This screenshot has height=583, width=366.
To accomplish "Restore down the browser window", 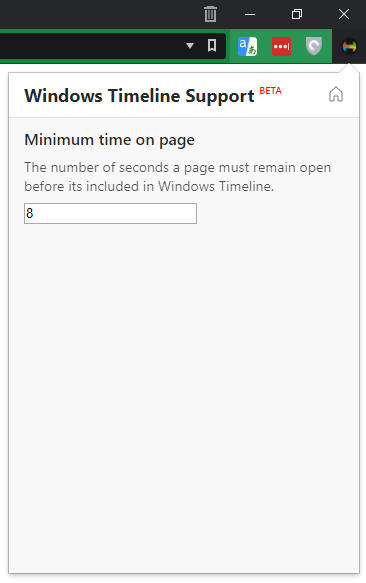I will (x=296, y=15).
